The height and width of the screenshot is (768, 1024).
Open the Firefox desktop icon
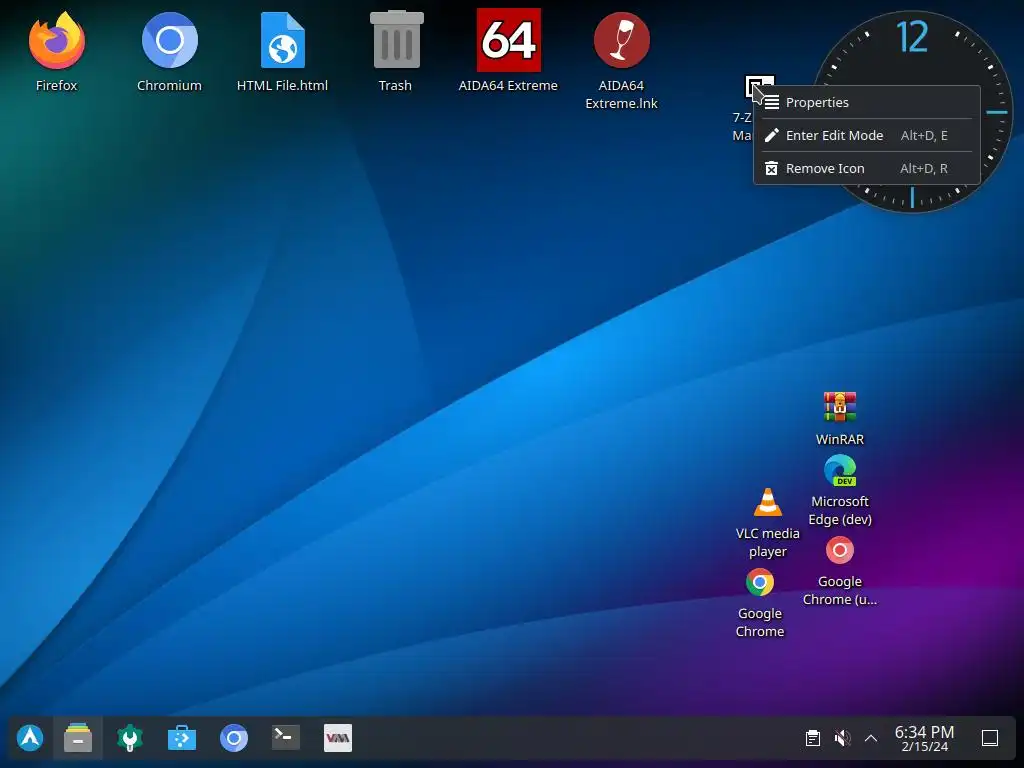tap(57, 40)
